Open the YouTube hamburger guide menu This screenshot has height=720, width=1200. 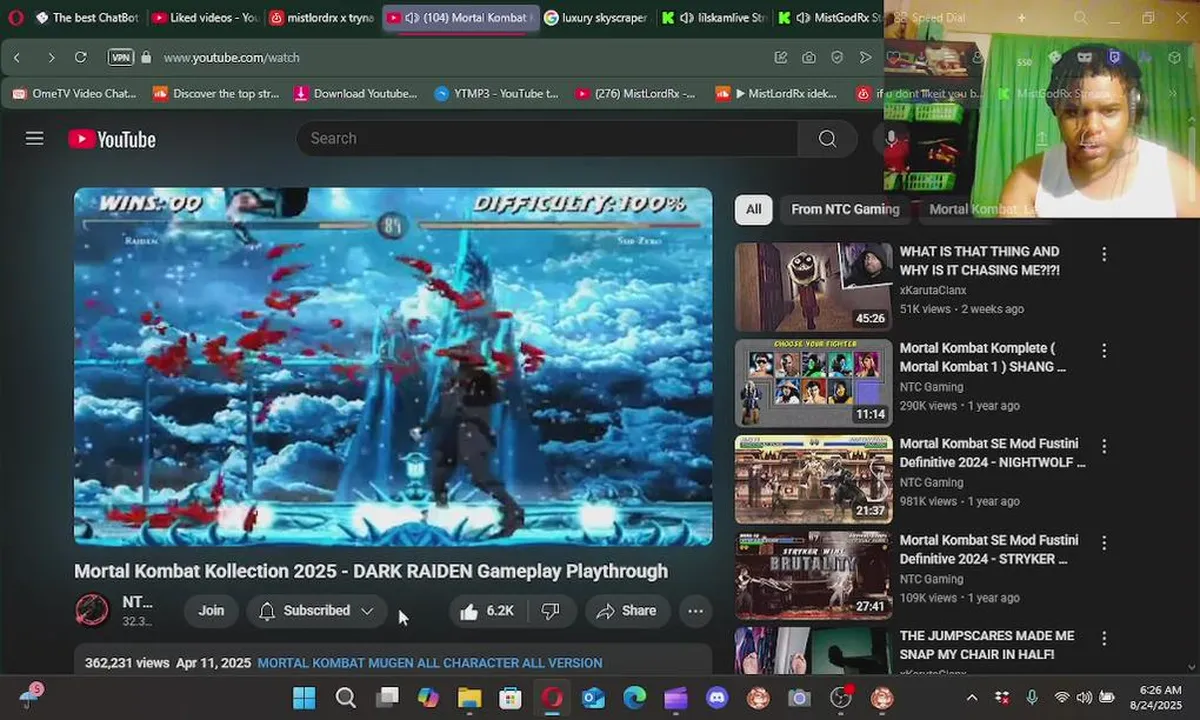coord(35,138)
